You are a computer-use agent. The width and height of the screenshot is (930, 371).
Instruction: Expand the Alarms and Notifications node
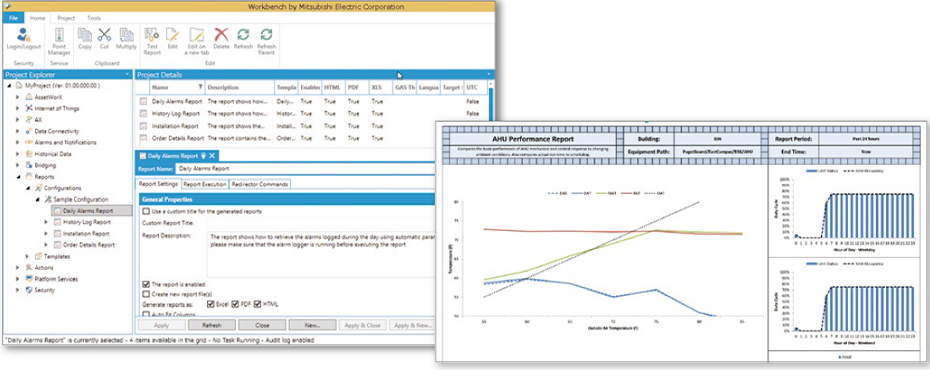tap(17, 143)
